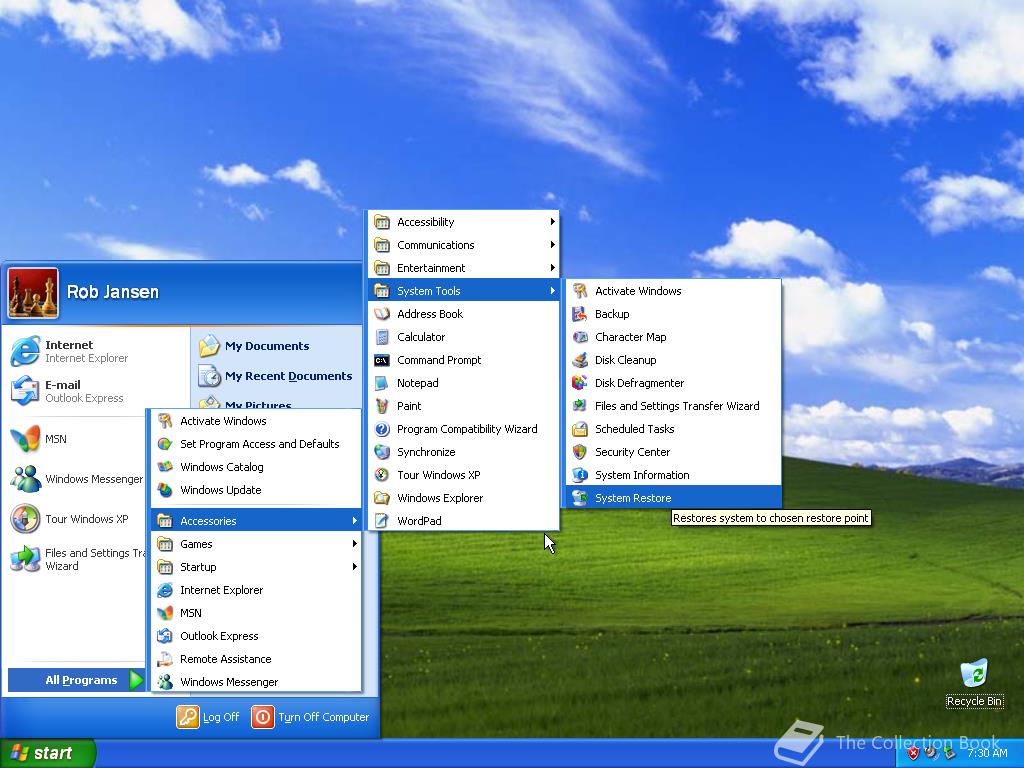The height and width of the screenshot is (768, 1024).
Task: Click the Rob Jansen user picture
Action: click(x=33, y=293)
